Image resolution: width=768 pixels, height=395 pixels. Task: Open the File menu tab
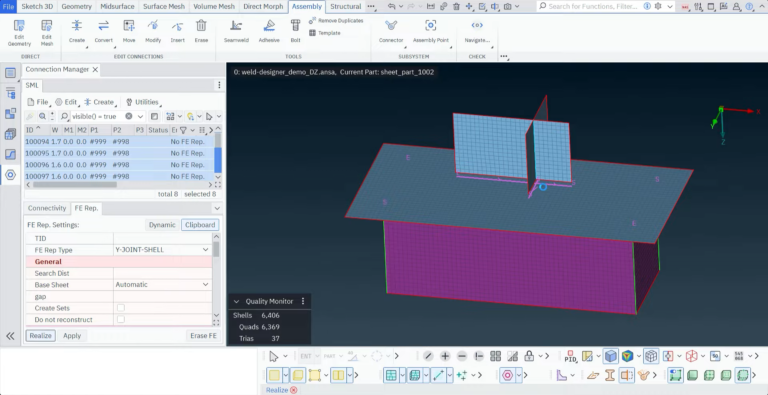(8, 6)
